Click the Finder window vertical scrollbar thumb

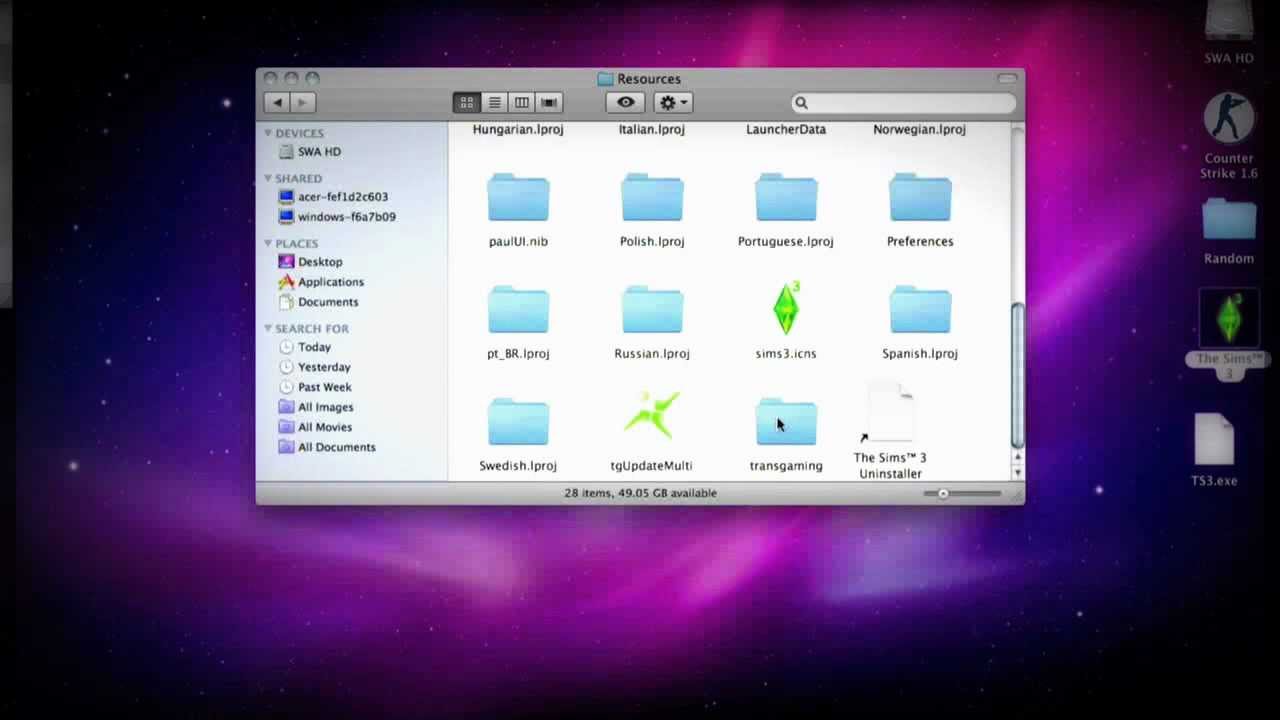(1018, 375)
